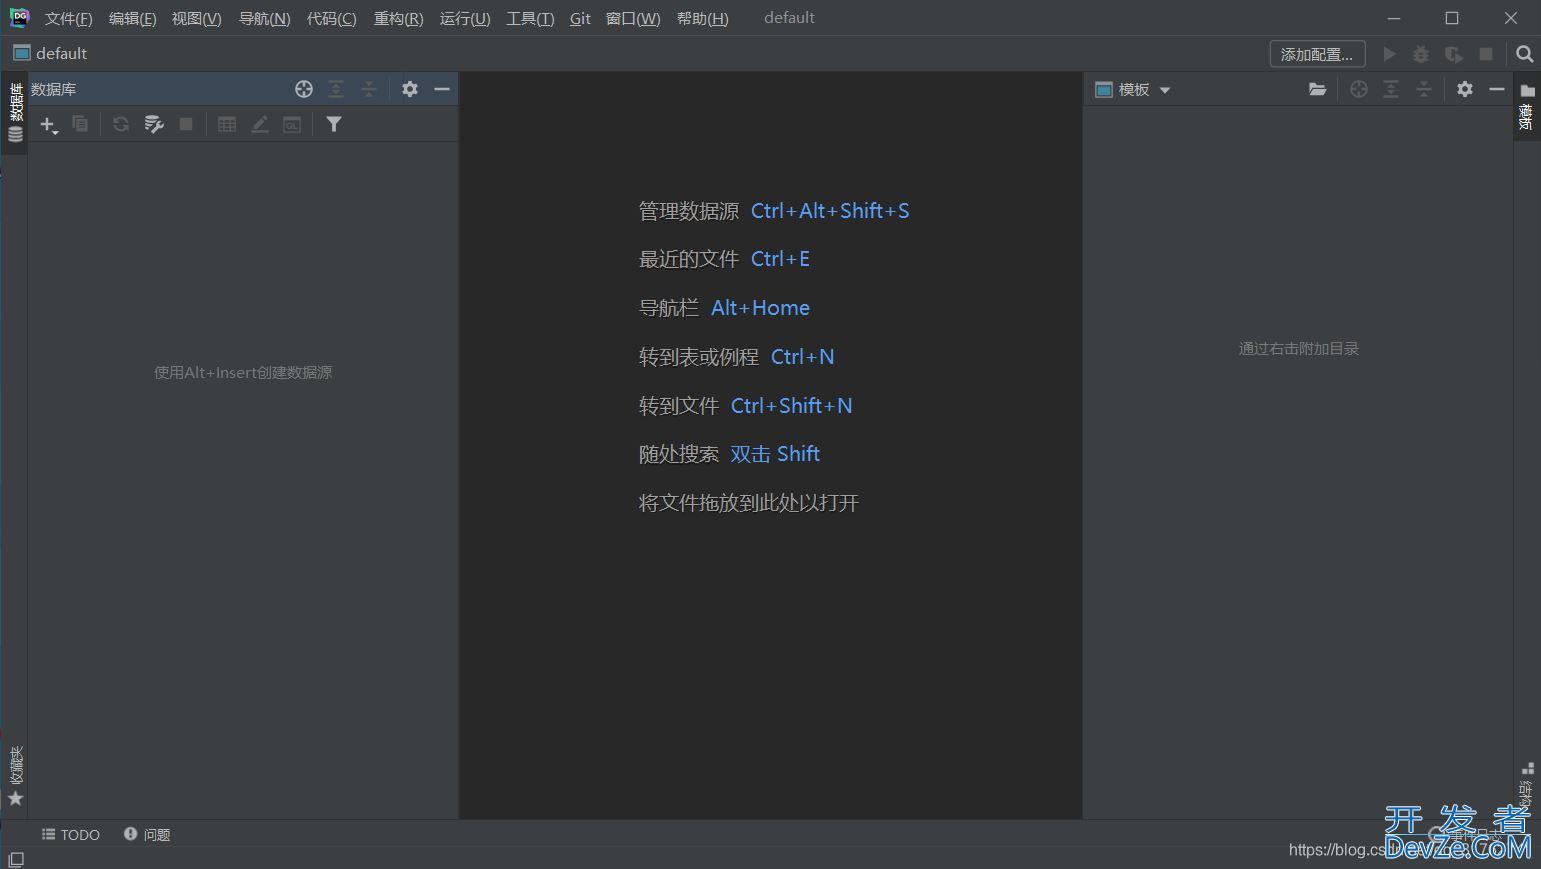Screen dimensions: 1541x869
Task: Open the TODO tool window tab
Action: [71, 834]
